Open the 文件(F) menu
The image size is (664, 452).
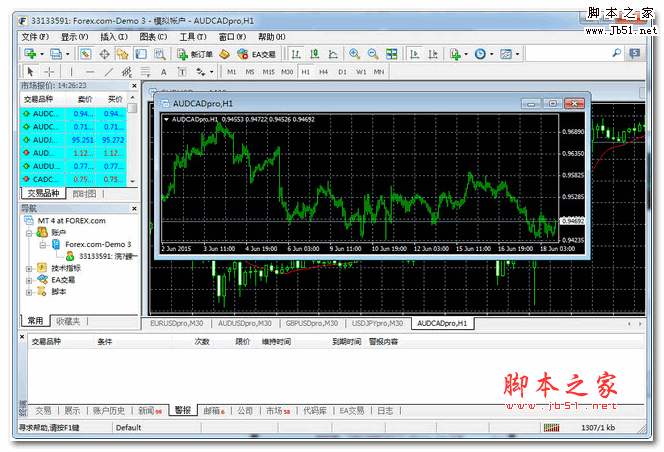click(35, 37)
